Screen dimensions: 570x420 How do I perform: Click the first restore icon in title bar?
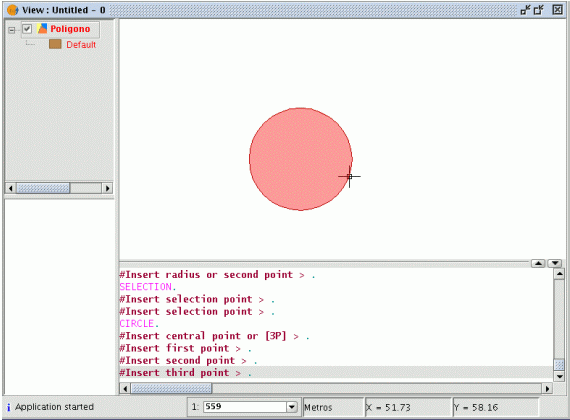point(526,10)
